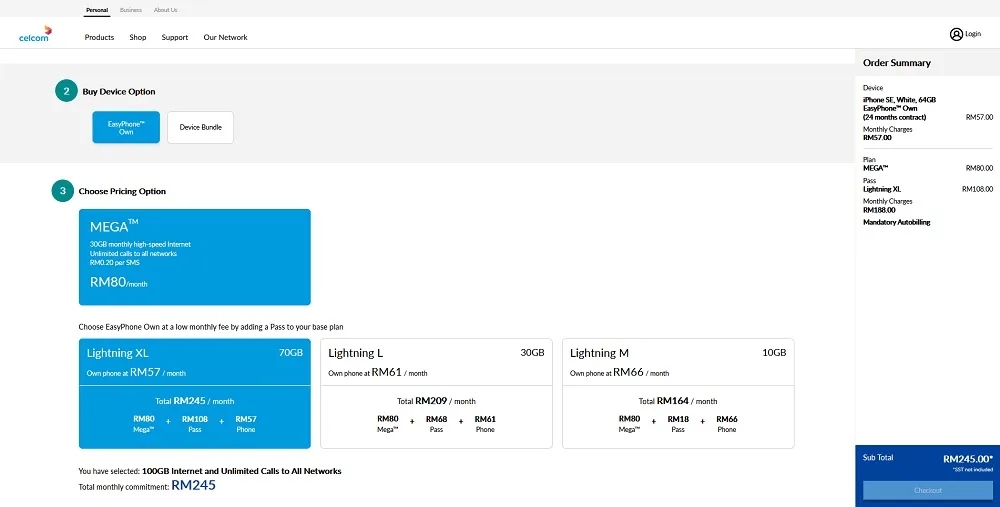Click 'iPhone SE, White, 64GB' device text
The height and width of the screenshot is (507, 1000).
point(899,100)
